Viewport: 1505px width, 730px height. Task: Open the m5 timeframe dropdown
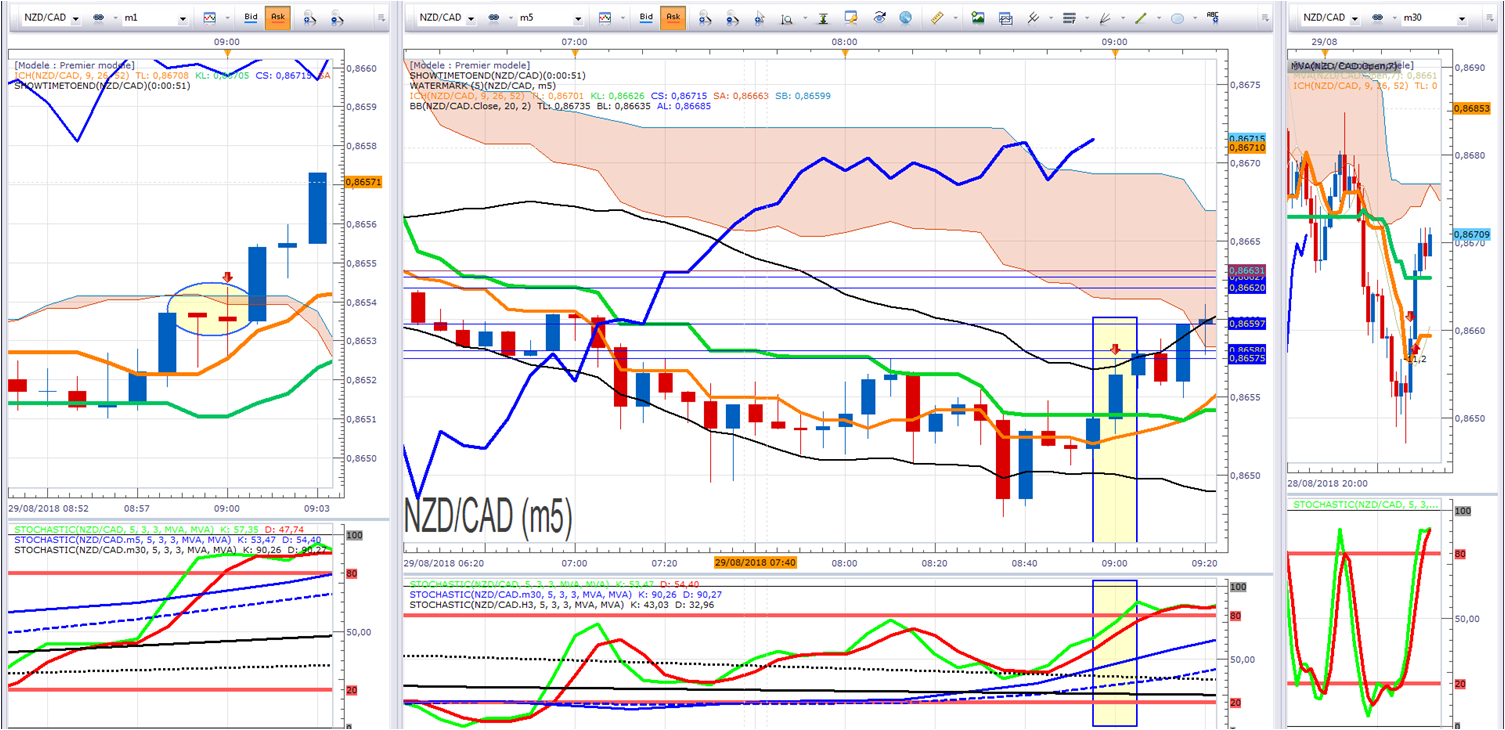coord(578,18)
